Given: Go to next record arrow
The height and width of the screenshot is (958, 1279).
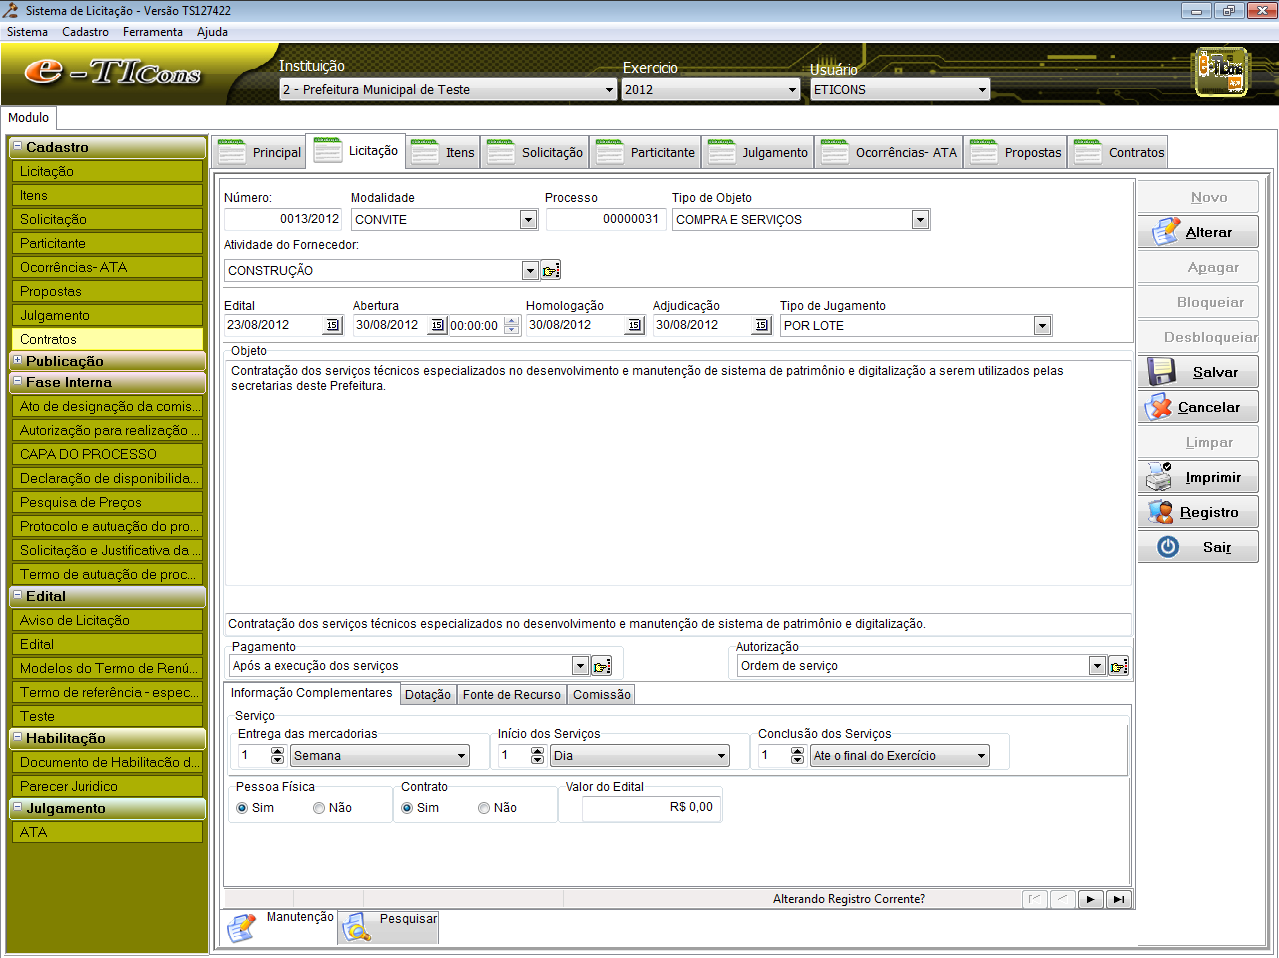Looking at the screenshot, I should [1090, 899].
